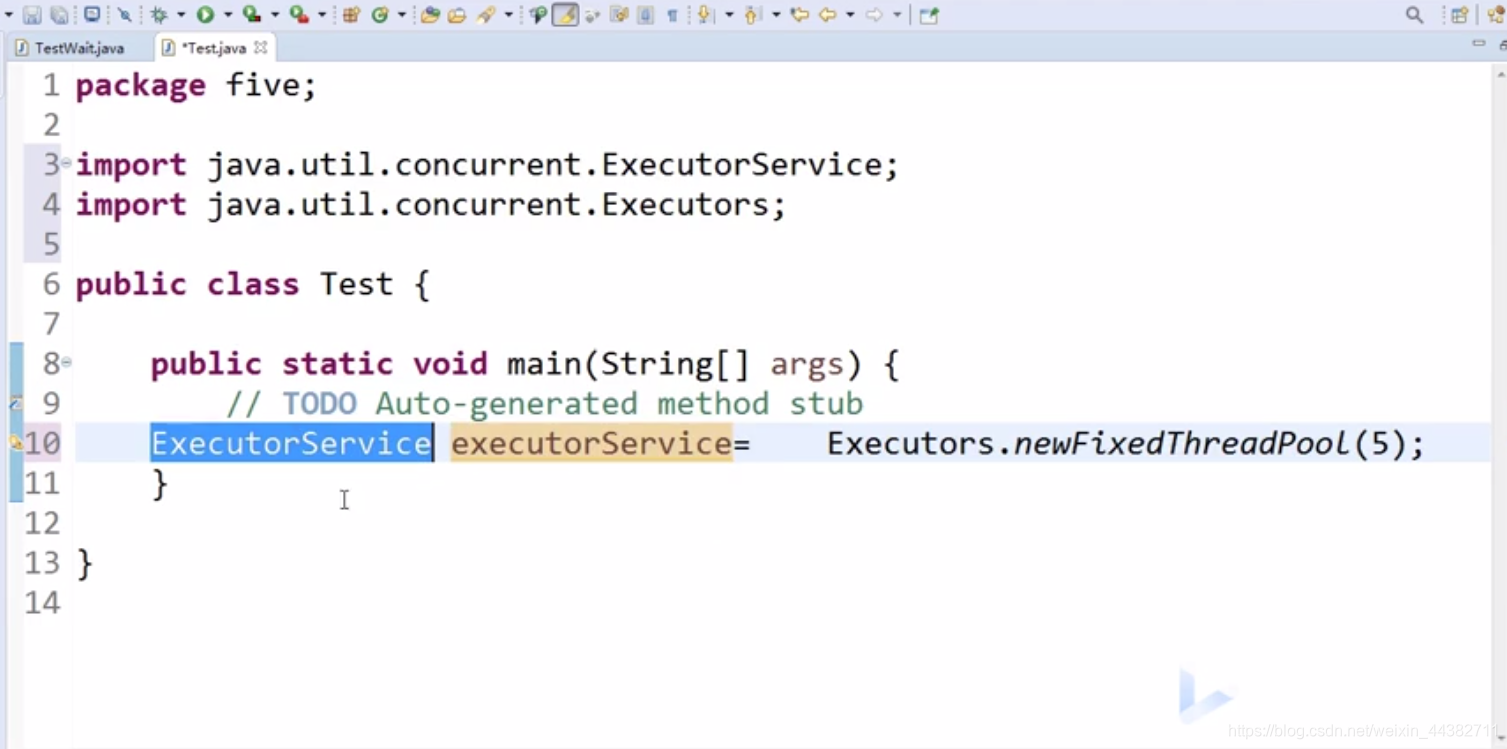This screenshot has width=1507, height=749.
Task: Expand the Back history dropdown arrow
Action: coord(850,15)
